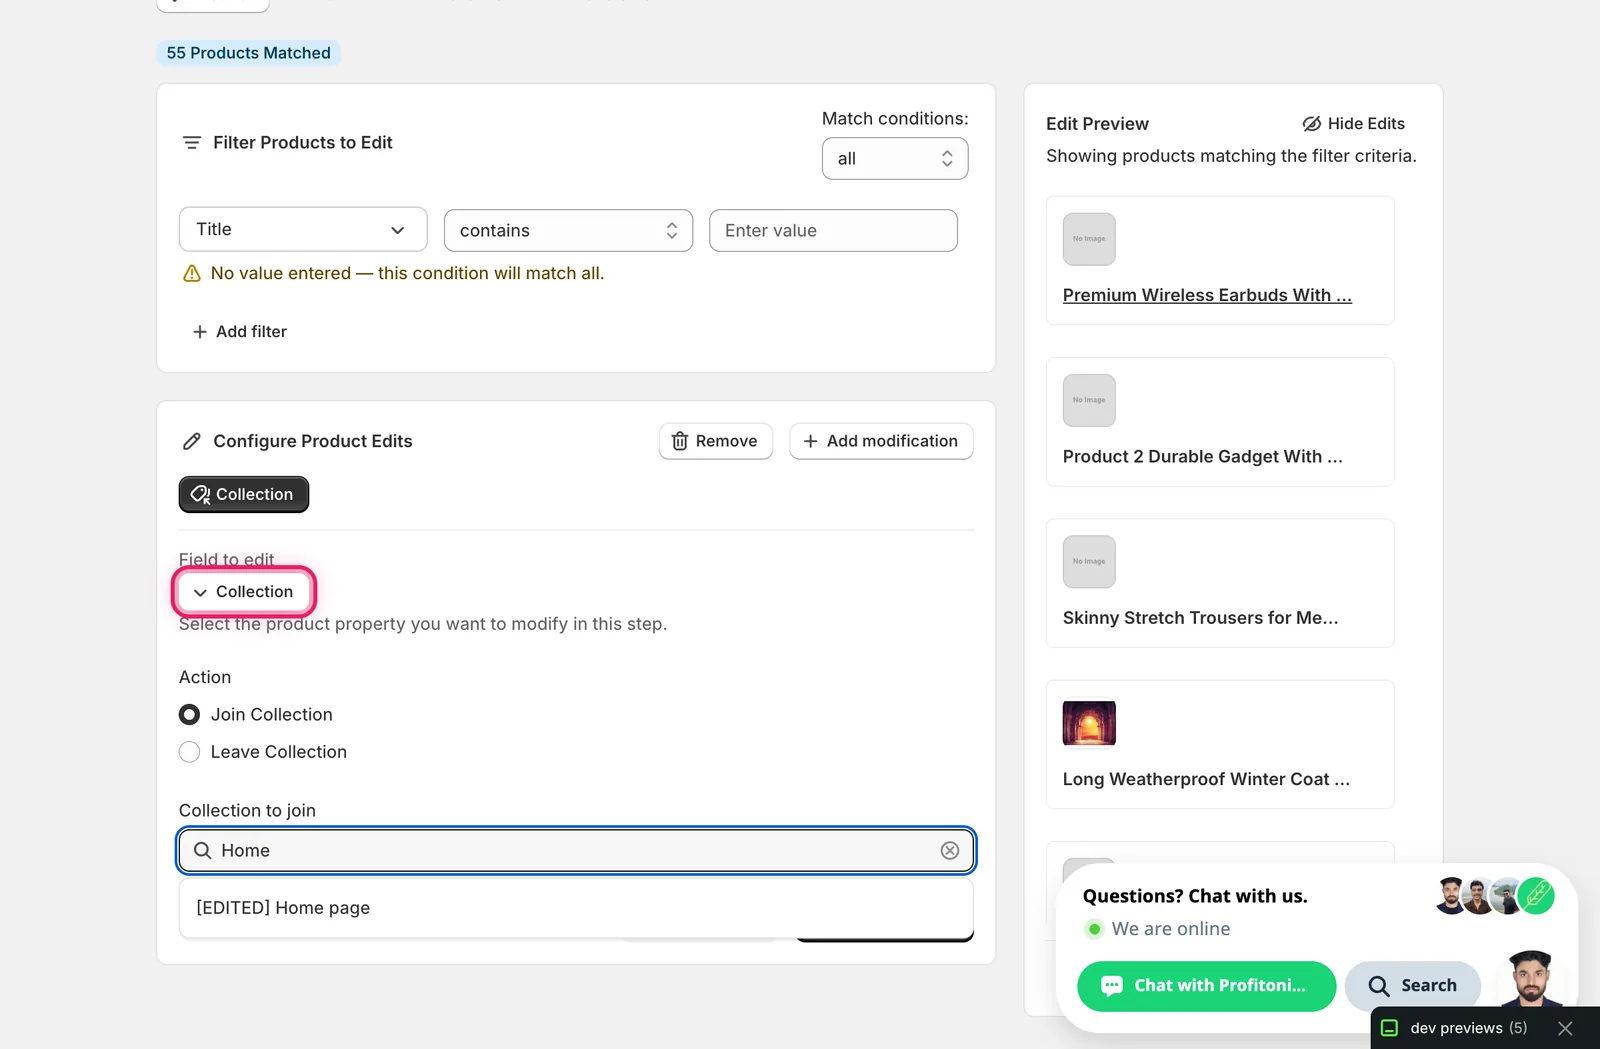Screen dimensions: 1600x1049
Task: Click the magnifier icon in collection search
Action: (202, 850)
